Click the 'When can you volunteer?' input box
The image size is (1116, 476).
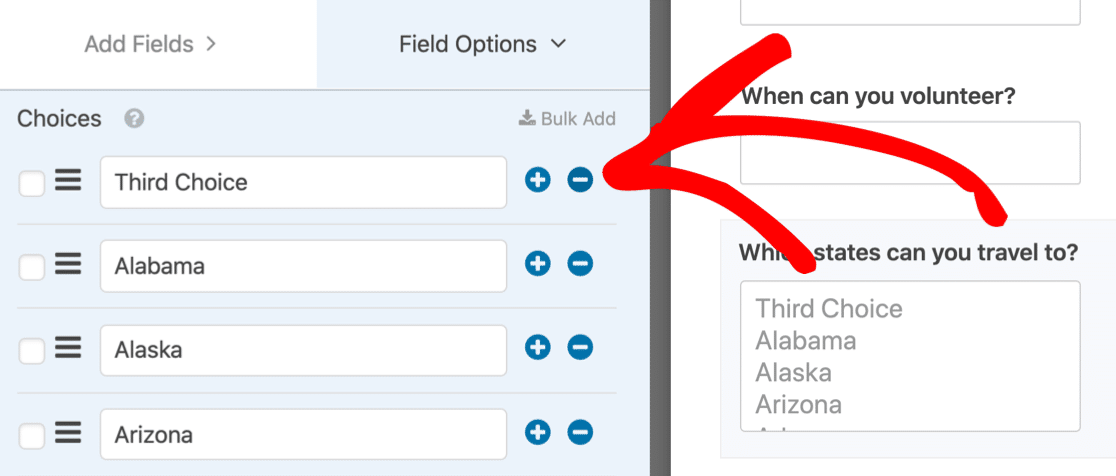(x=910, y=153)
